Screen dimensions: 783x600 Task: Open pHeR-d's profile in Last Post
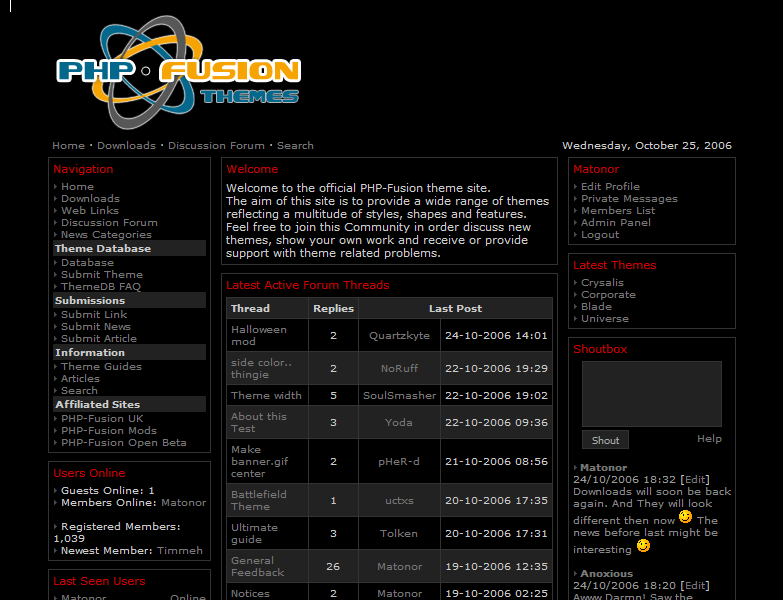(x=398, y=461)
